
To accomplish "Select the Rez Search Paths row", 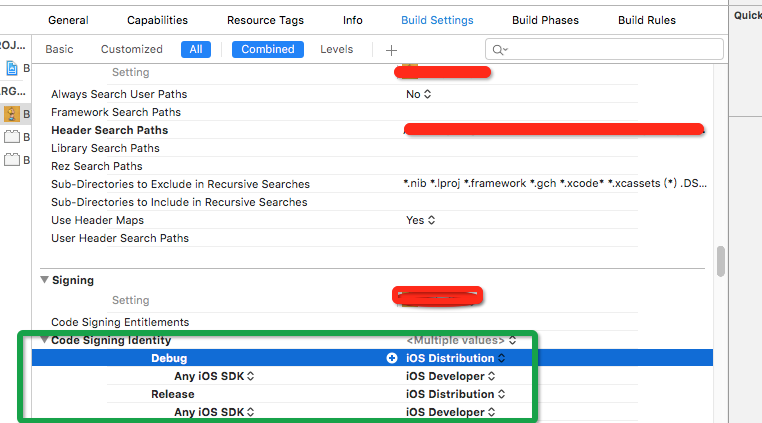I will pos(97,166).
